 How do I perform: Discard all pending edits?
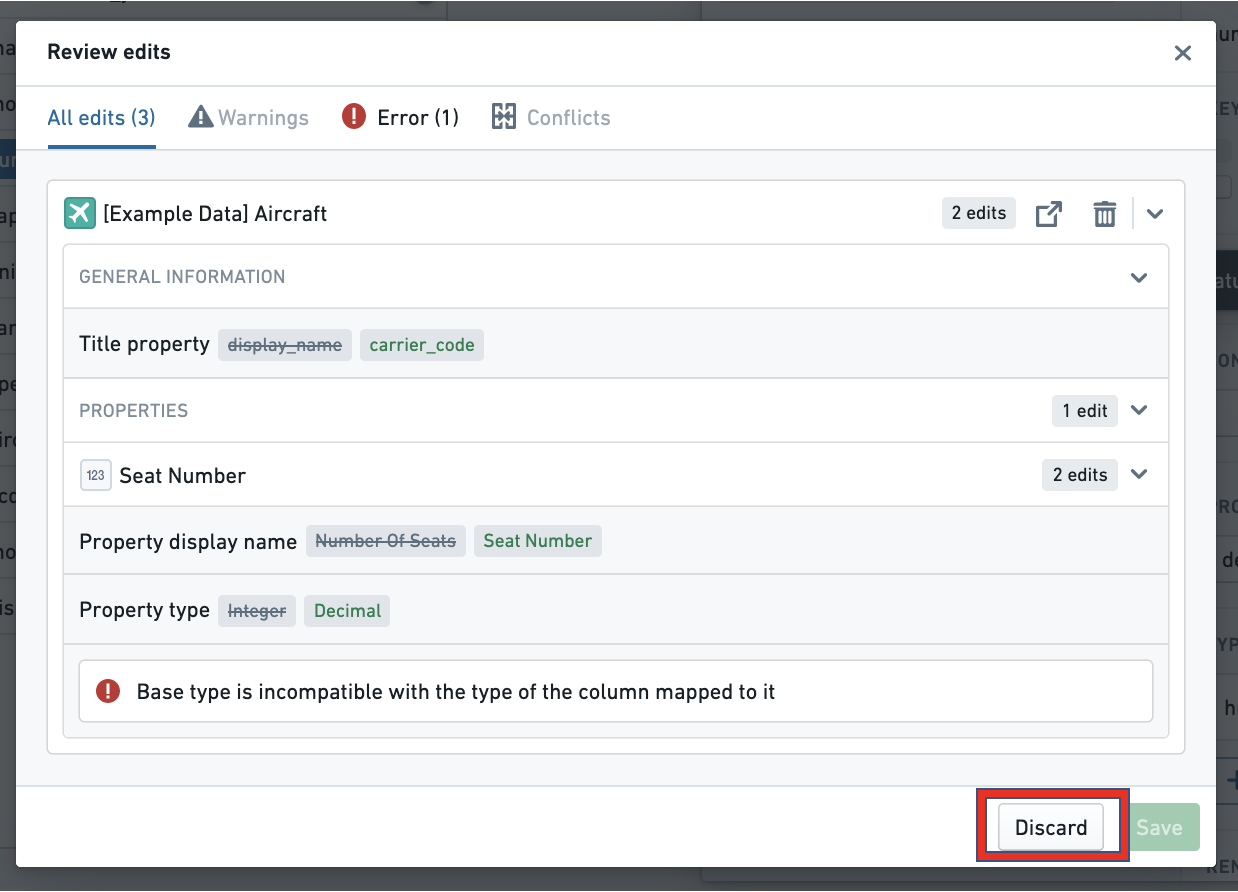coord(1051,827)
